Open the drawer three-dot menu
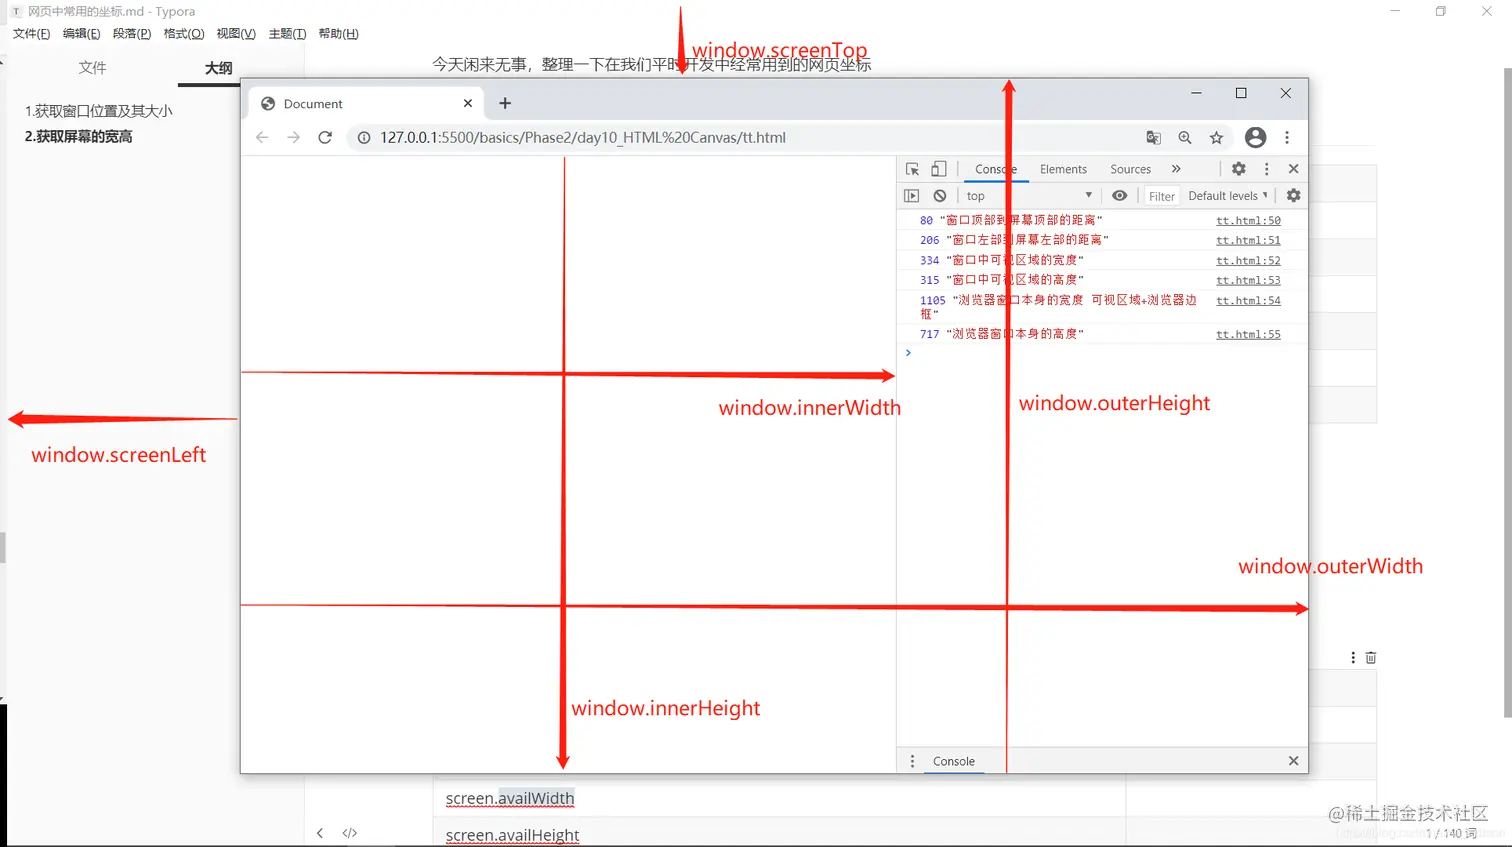This screenshot has width=1512, height=847. tap(912, 761)
